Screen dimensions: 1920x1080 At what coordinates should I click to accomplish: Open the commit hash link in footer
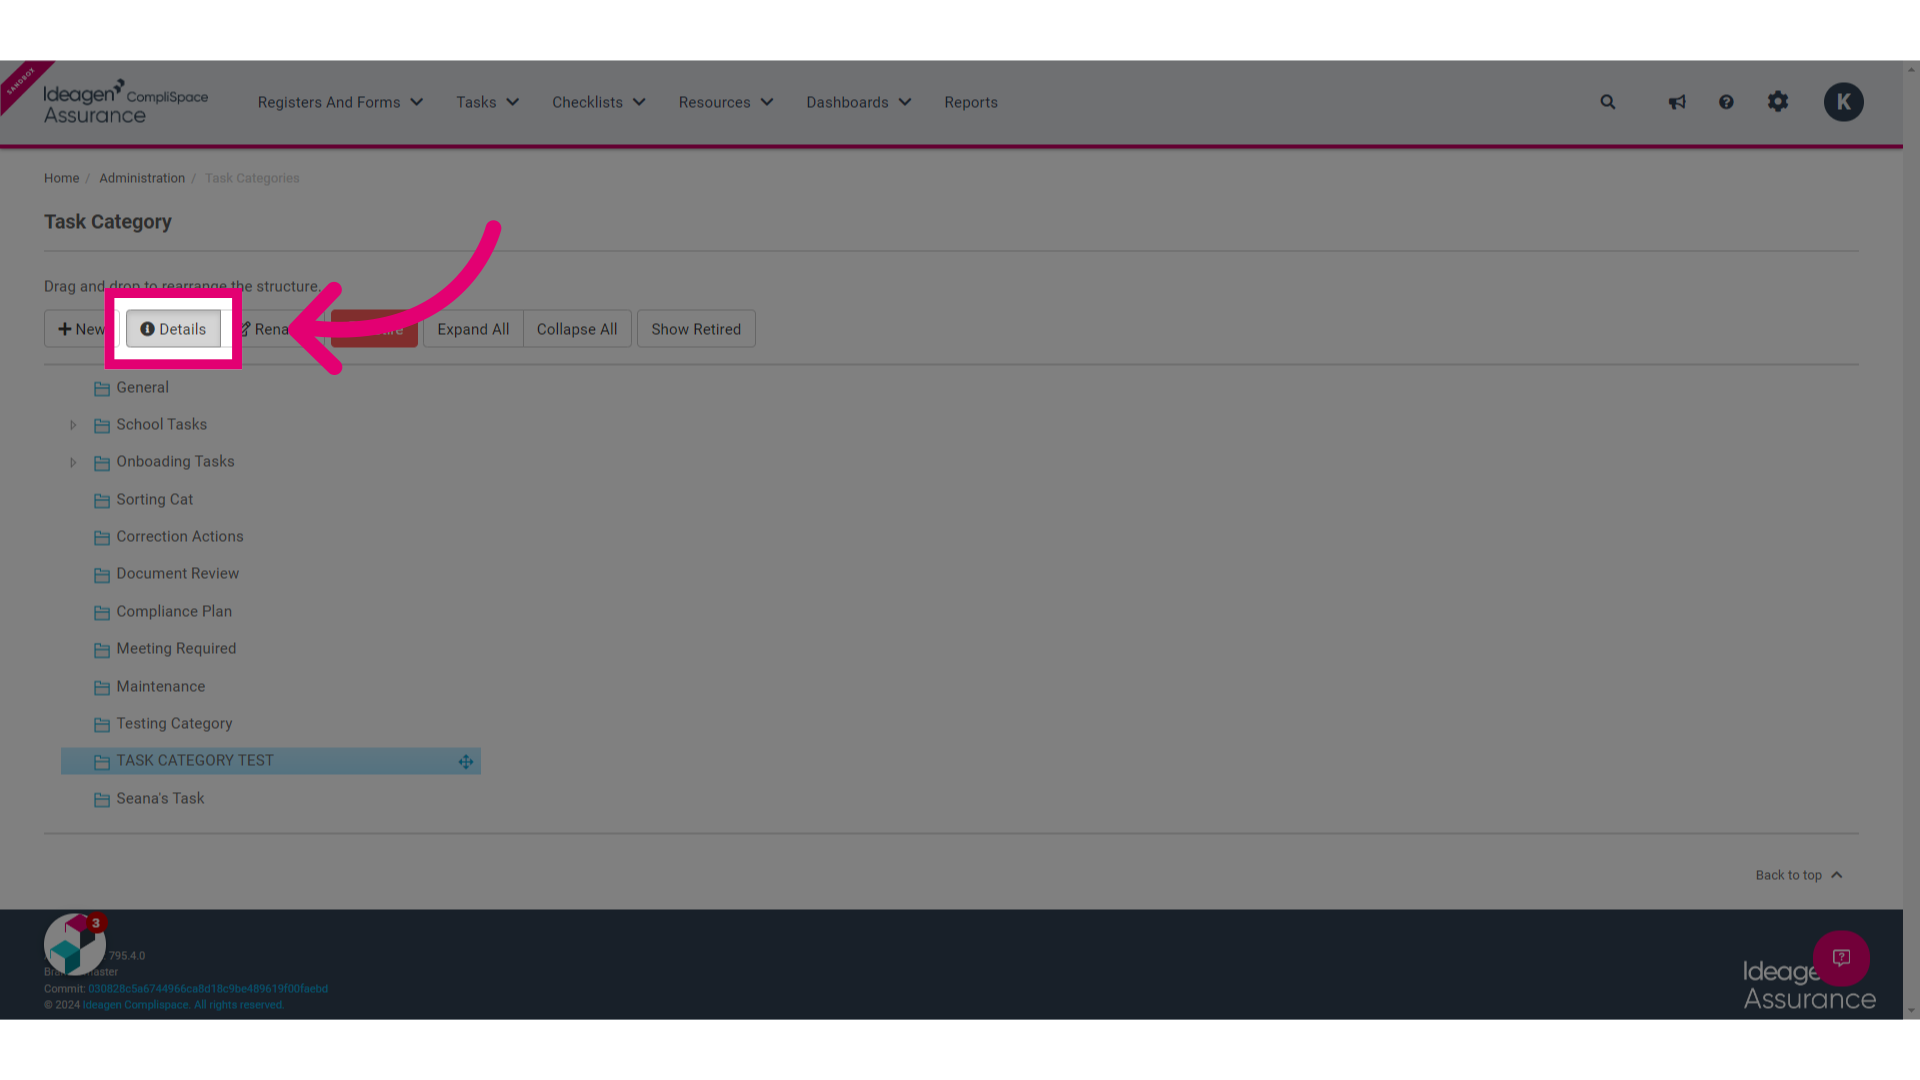click(208, 989)
